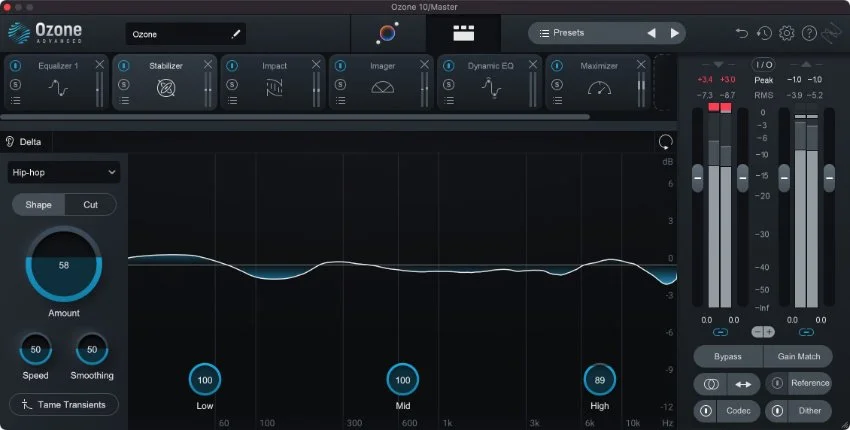850x430 pixels.
Task: Click the stereo sum overlapping circles icon
Action: point(711,384)
